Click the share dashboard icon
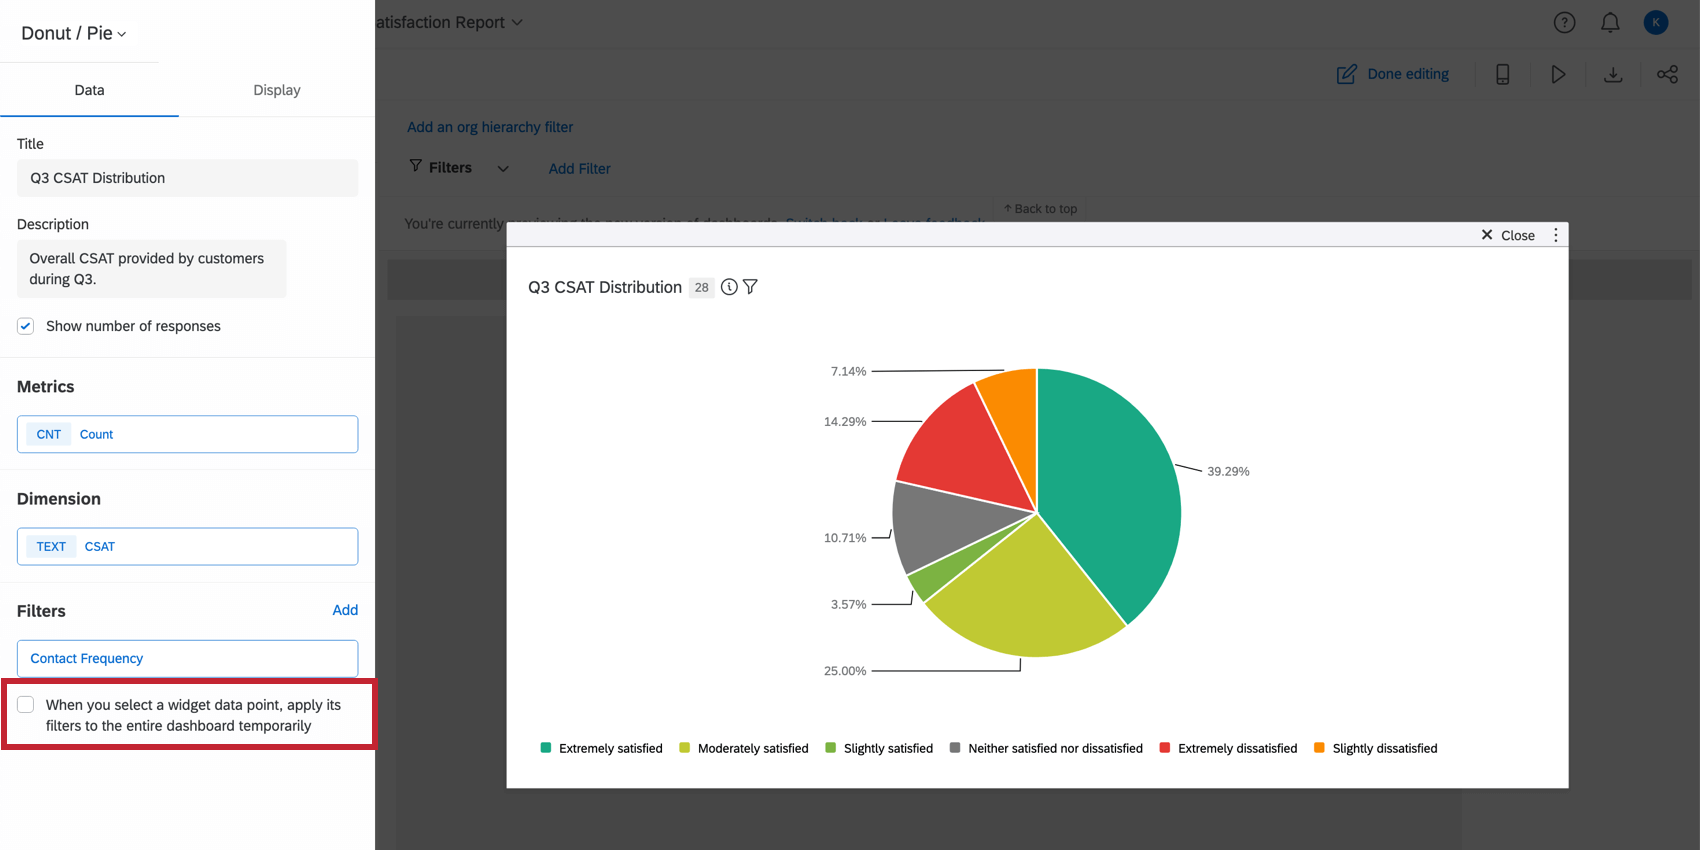This screenshot has width=1700, height=850. (1667, 74)
